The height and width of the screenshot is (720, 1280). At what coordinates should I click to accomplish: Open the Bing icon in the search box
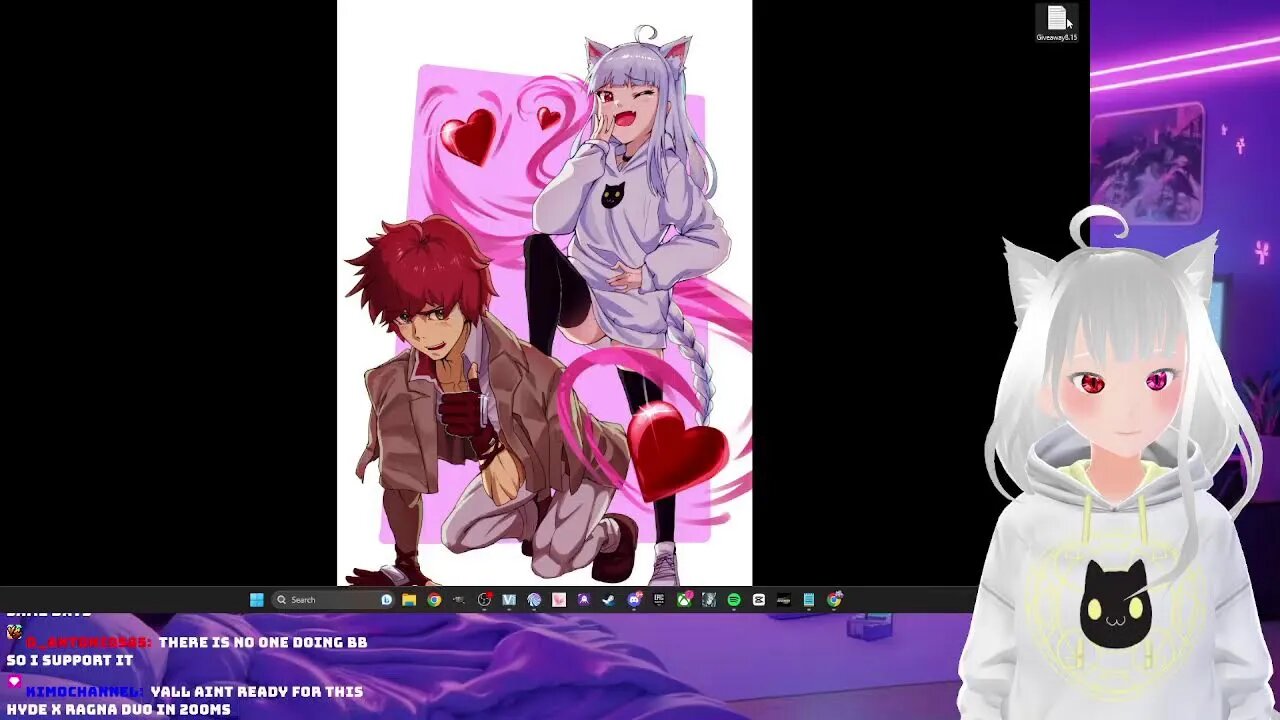[386, 600]
